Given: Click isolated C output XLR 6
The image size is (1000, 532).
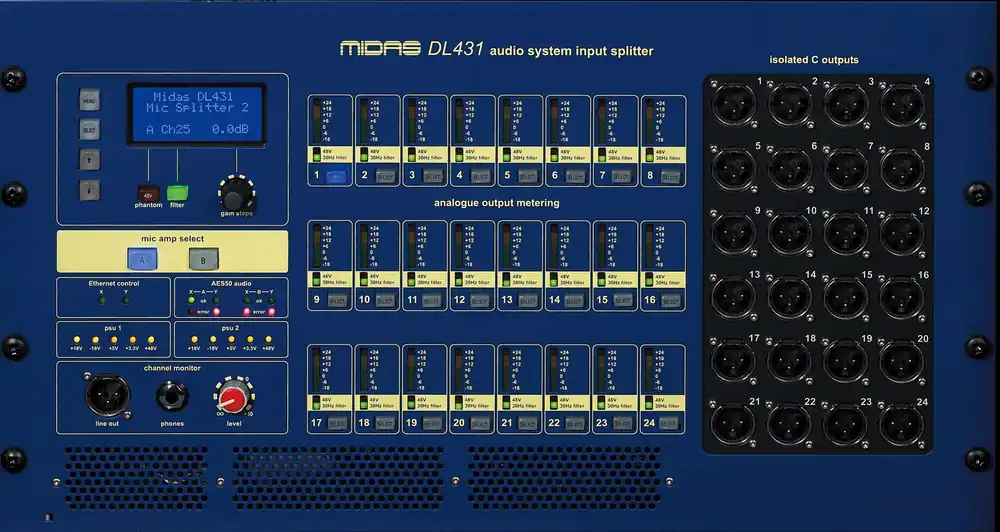Looking at the screenshot, I should coord(790,168).
